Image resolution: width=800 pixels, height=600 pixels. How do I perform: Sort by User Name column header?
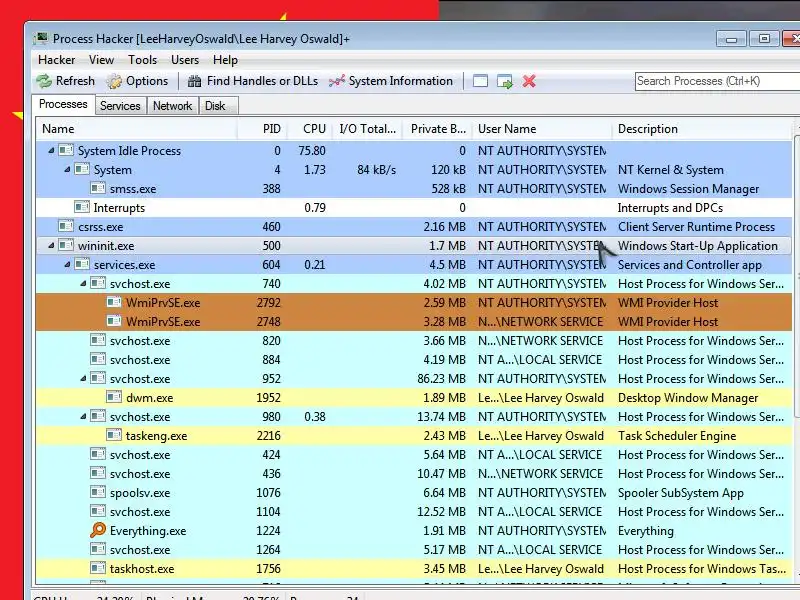pyautogui.click(x=542, y=129)
